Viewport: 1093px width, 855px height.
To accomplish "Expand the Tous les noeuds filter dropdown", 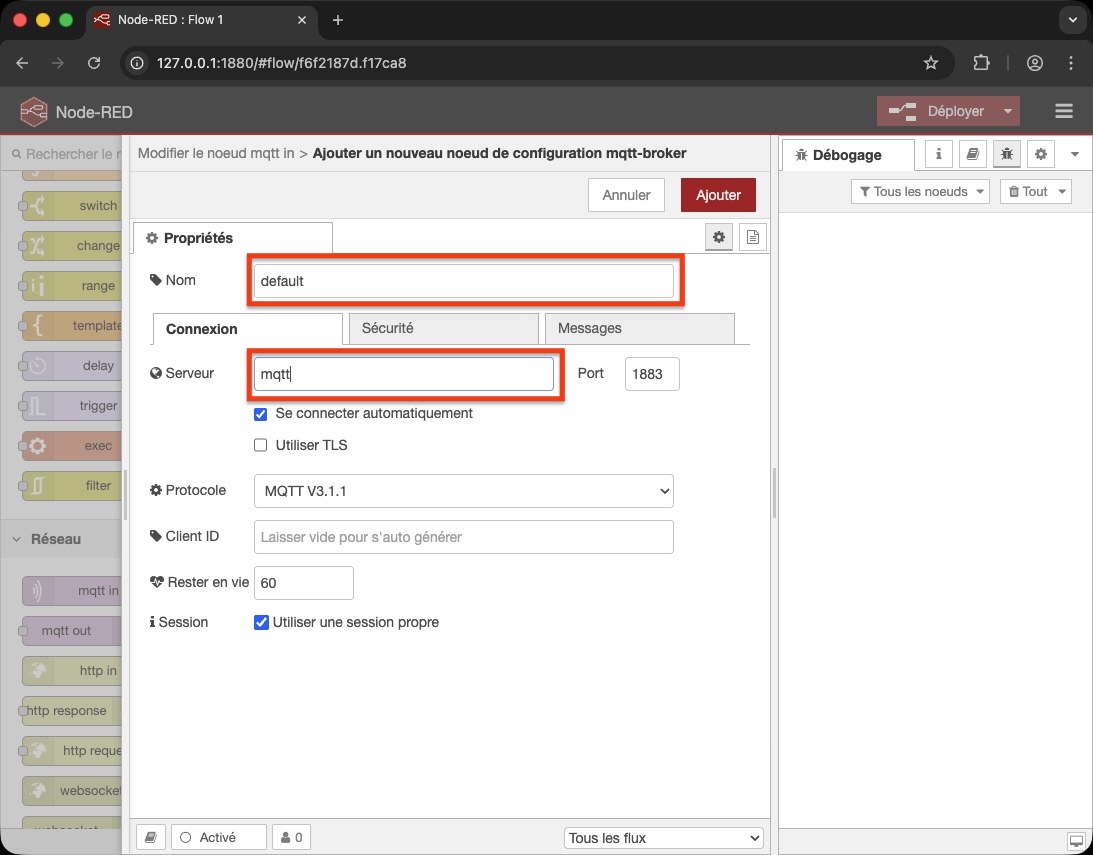I will click(919, 192).
